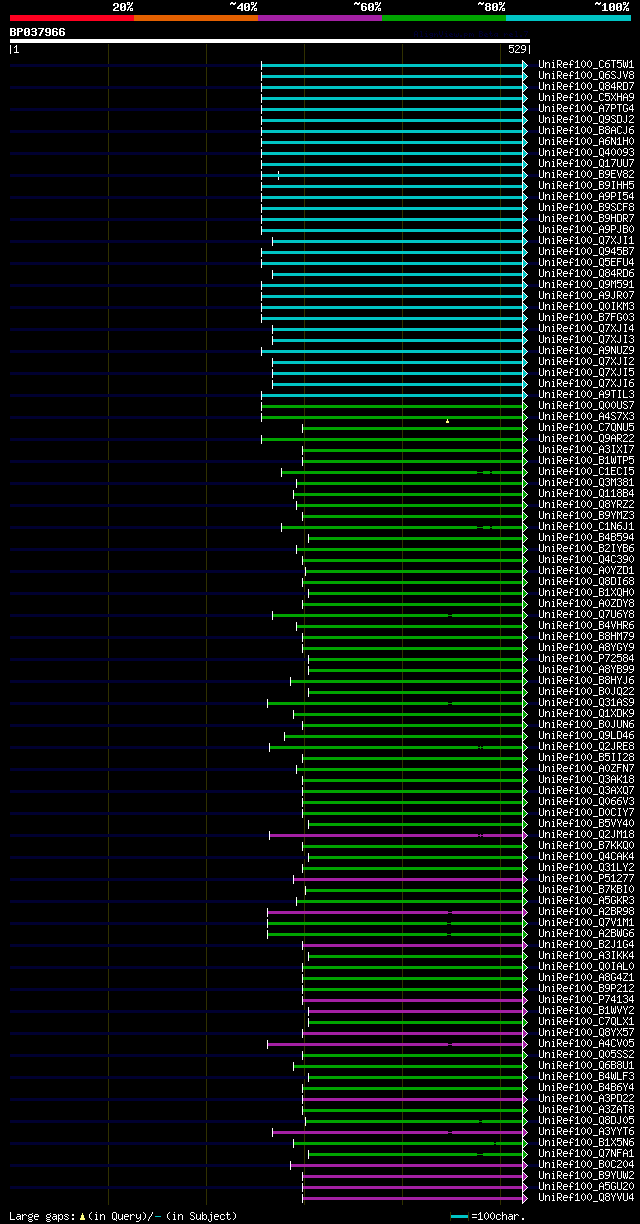Open hit UniRef100_C5XHA9
This screenshot has height=1224, width=640.
586,97
